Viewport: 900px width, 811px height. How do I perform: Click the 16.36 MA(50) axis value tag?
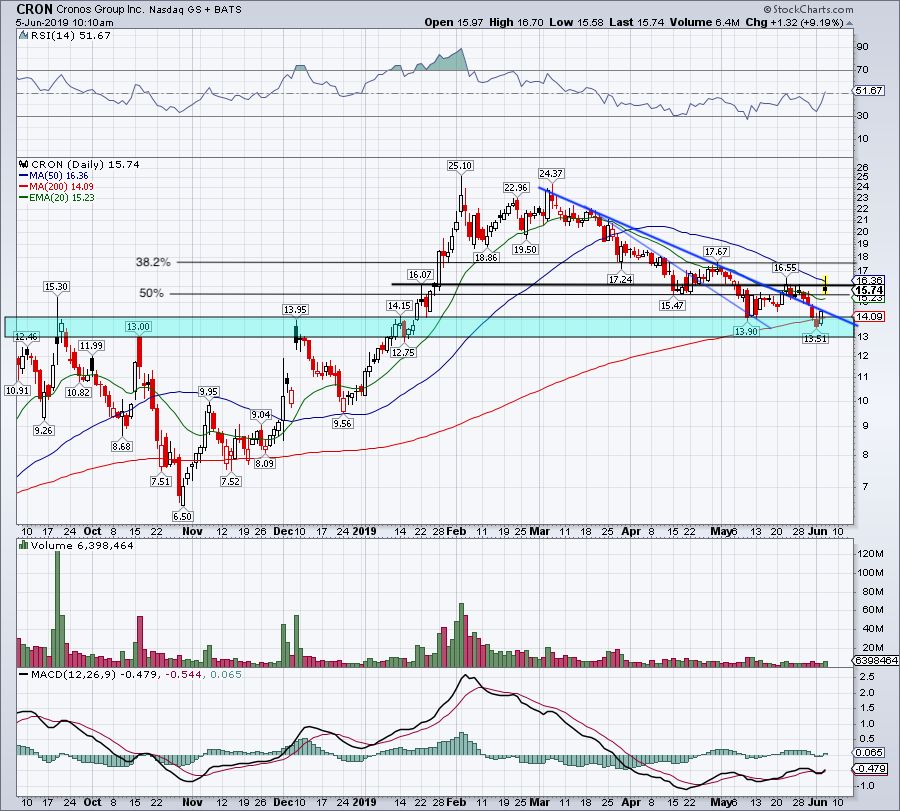[869, 281]
